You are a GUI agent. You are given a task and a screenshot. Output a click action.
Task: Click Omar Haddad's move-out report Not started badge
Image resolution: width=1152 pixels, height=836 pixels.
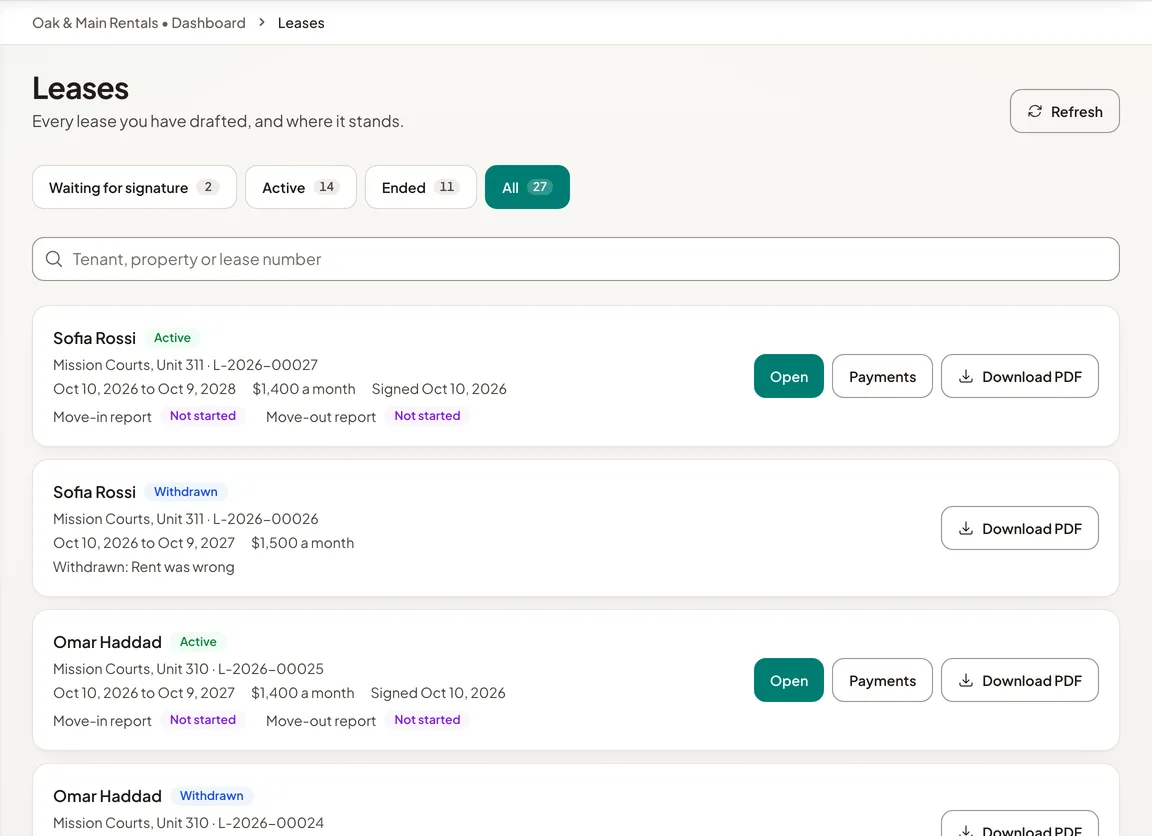[427, 720]
